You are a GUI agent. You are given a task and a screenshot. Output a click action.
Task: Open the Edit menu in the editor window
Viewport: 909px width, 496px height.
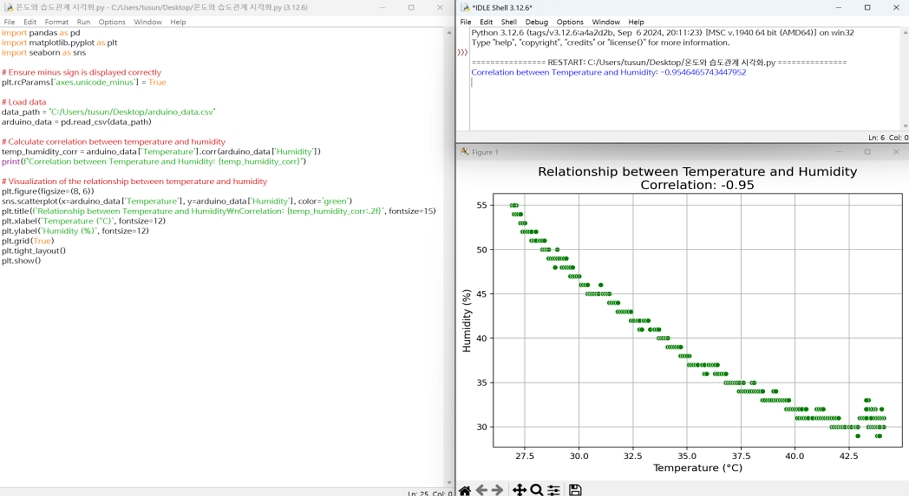[30, 22]
